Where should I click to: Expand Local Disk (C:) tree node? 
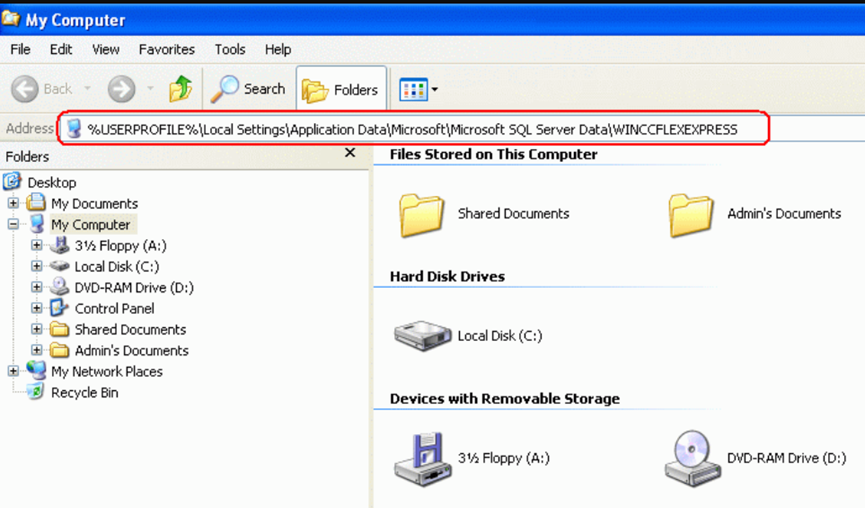pos(36,266)
